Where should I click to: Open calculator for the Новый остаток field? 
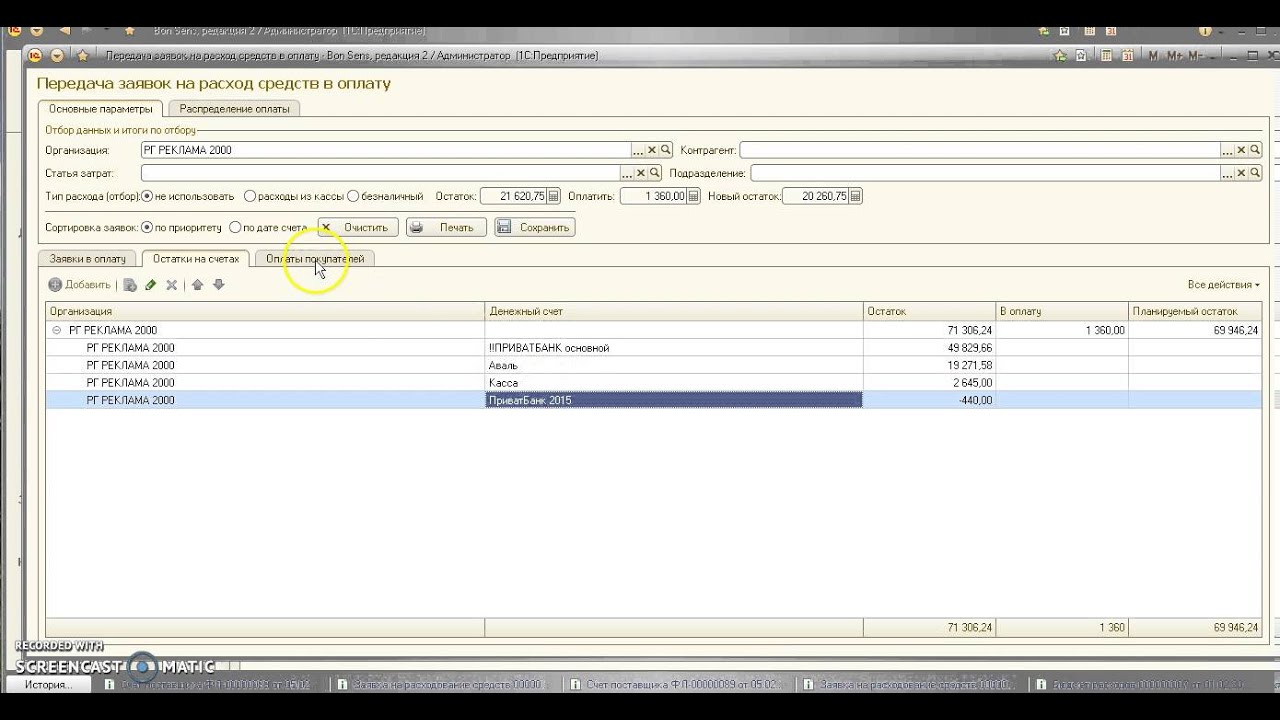point(856,197)
